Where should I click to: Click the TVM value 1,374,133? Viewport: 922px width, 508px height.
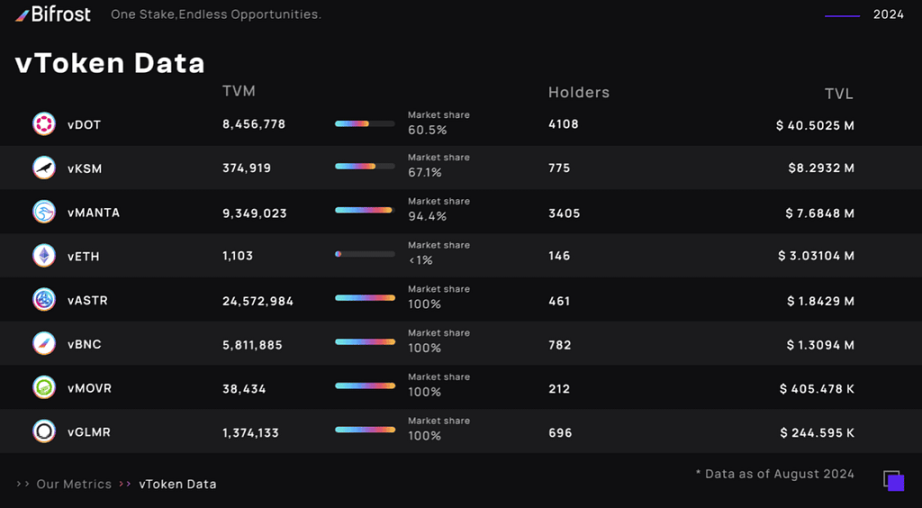250,433
